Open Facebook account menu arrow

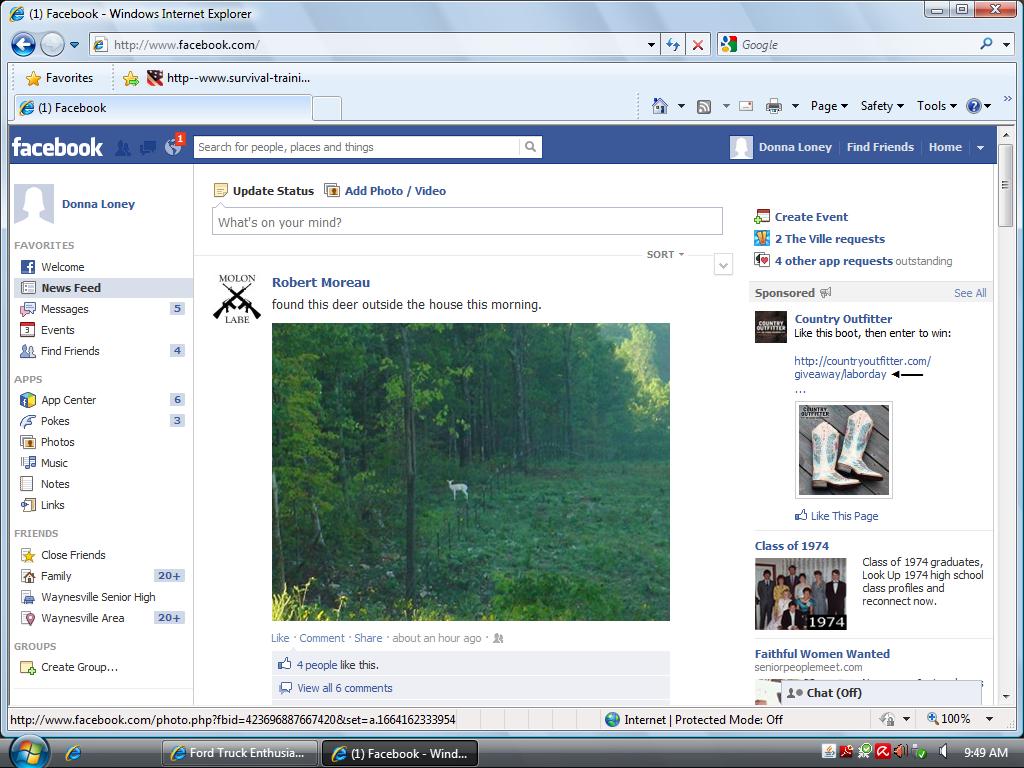coord(980,148)
